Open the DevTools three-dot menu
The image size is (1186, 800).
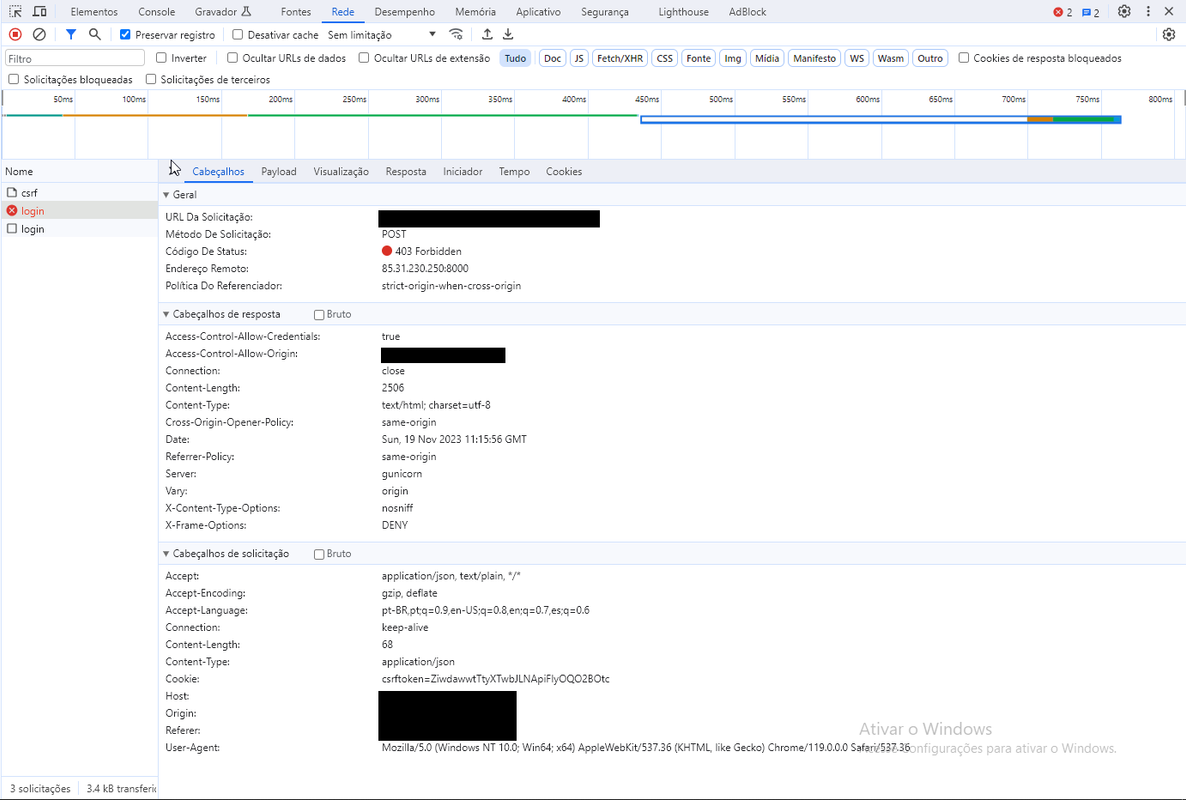1148,11
